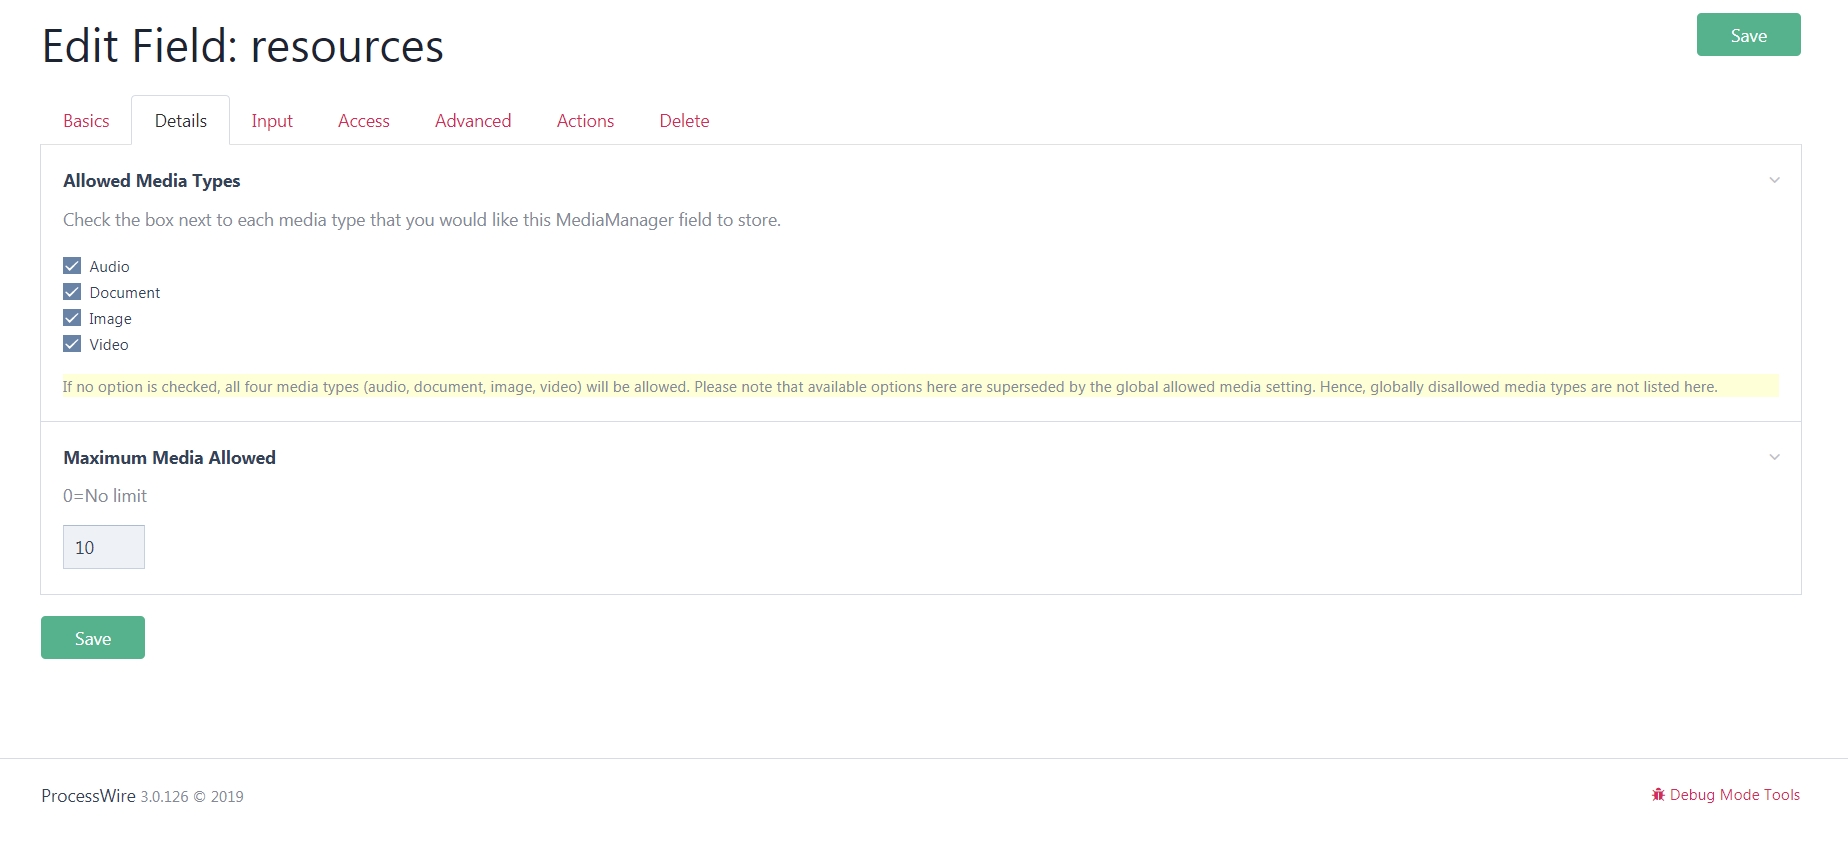Uncheck the Audio media type checkbox
Image resolution: width=1848 pixels, height=843 pixels.
point(72,266)
